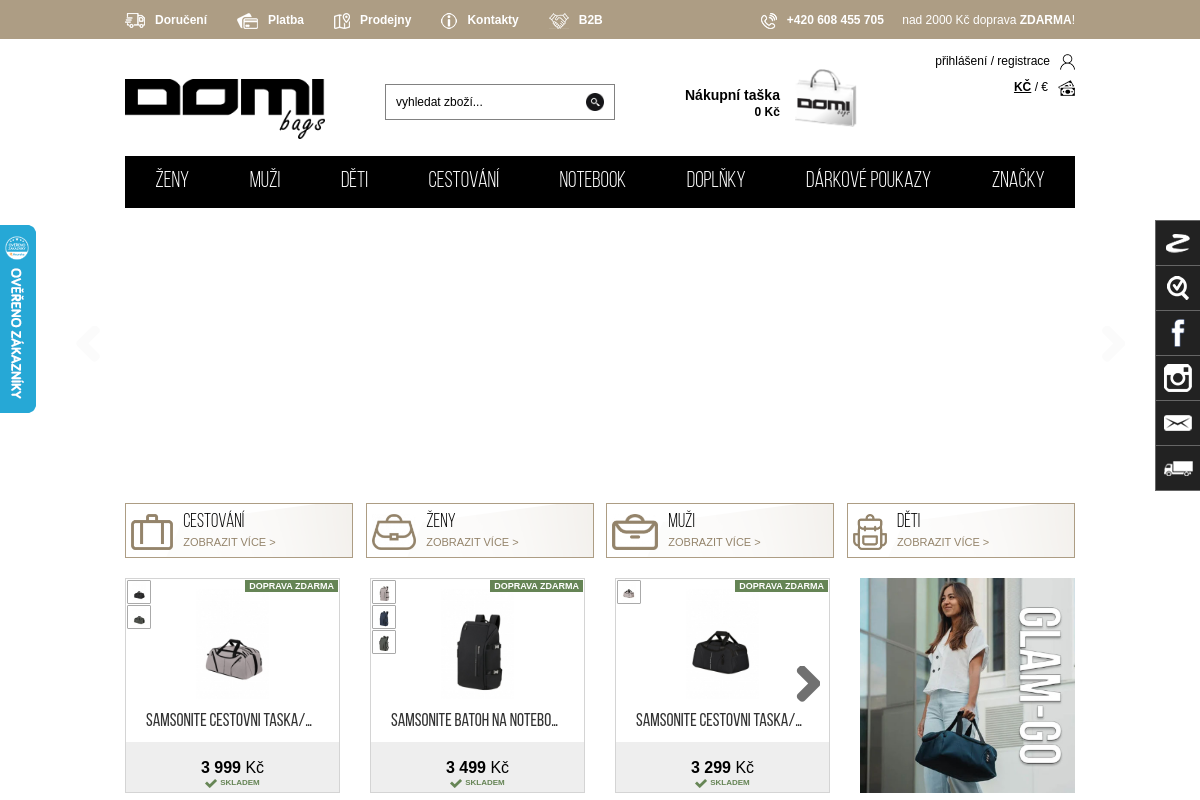Open the CESTOVÁNÍ menu

coord(464,181)
